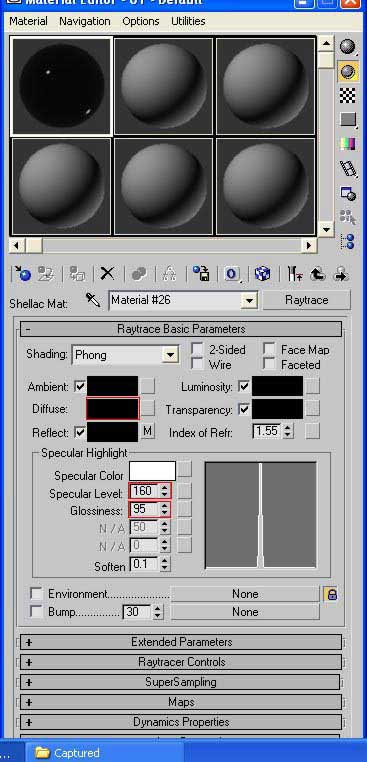
Task: Enable the 2-Sided checkbox
Action: tap(197, 349)
